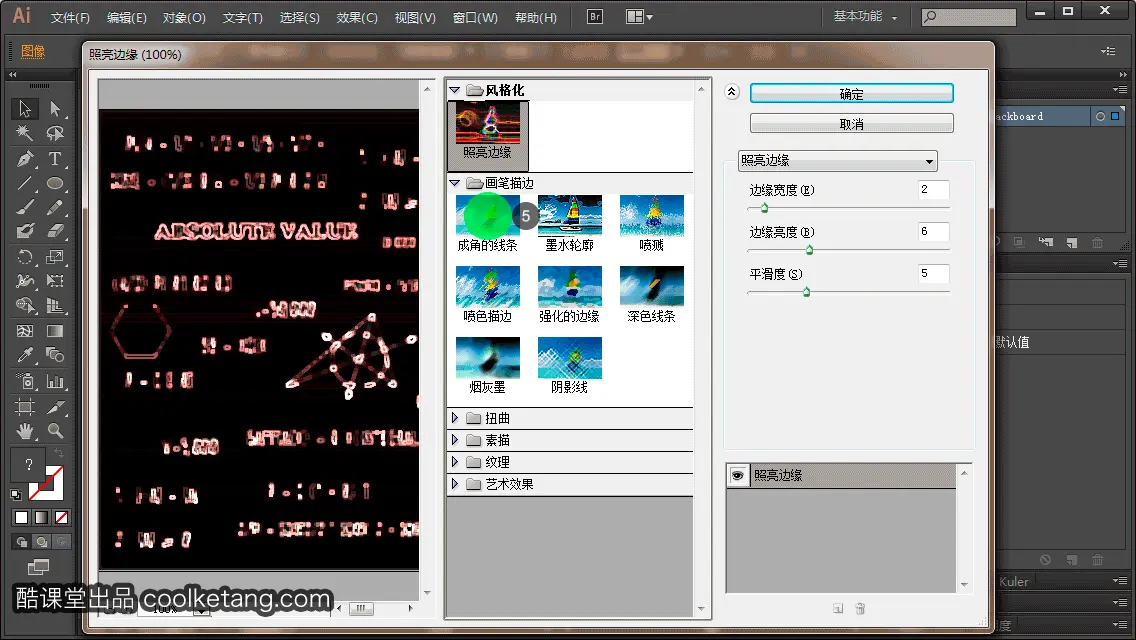Click the delete effect layer trash icon
The height and width of the screenshot is (640, 1136).
click(860, 609)
